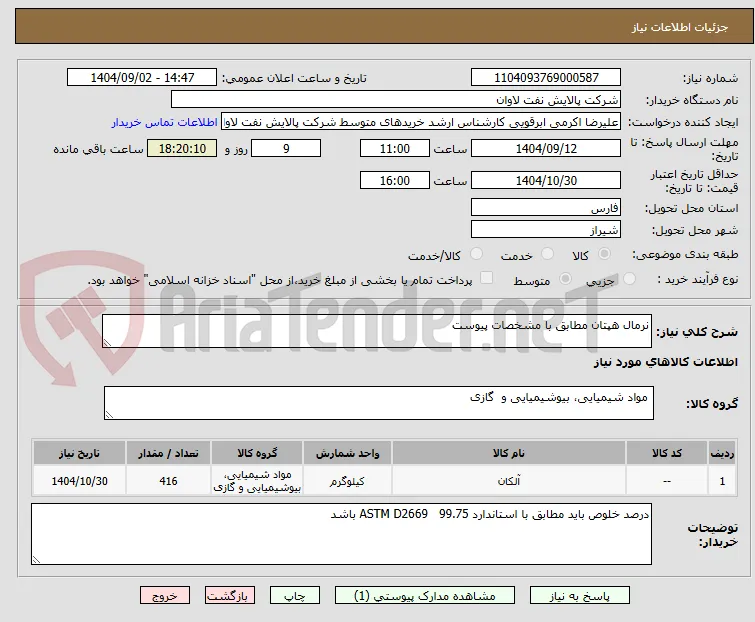Screen dimensions: 755x622
Task: Open اطلاعات تماس خریدار link
Action: coord(165,122)
